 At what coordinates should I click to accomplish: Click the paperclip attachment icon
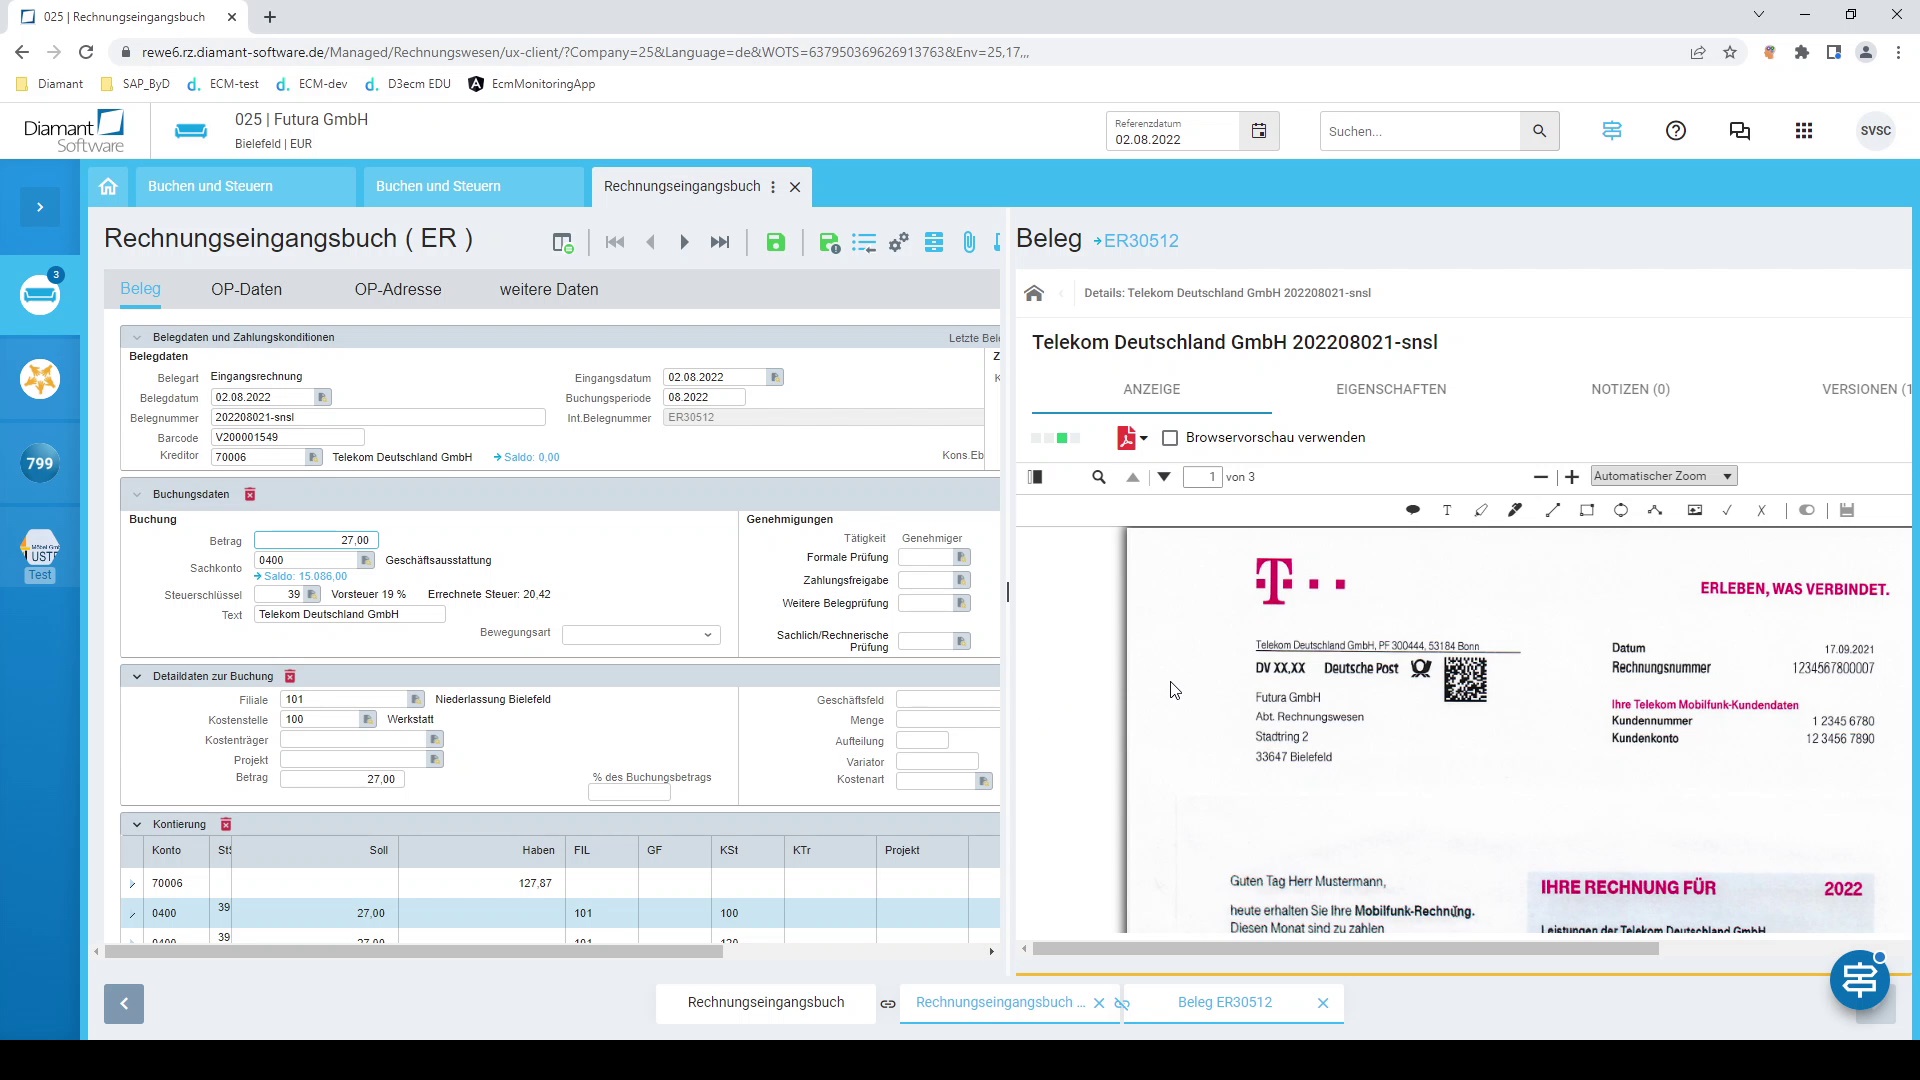pos(969,243)
